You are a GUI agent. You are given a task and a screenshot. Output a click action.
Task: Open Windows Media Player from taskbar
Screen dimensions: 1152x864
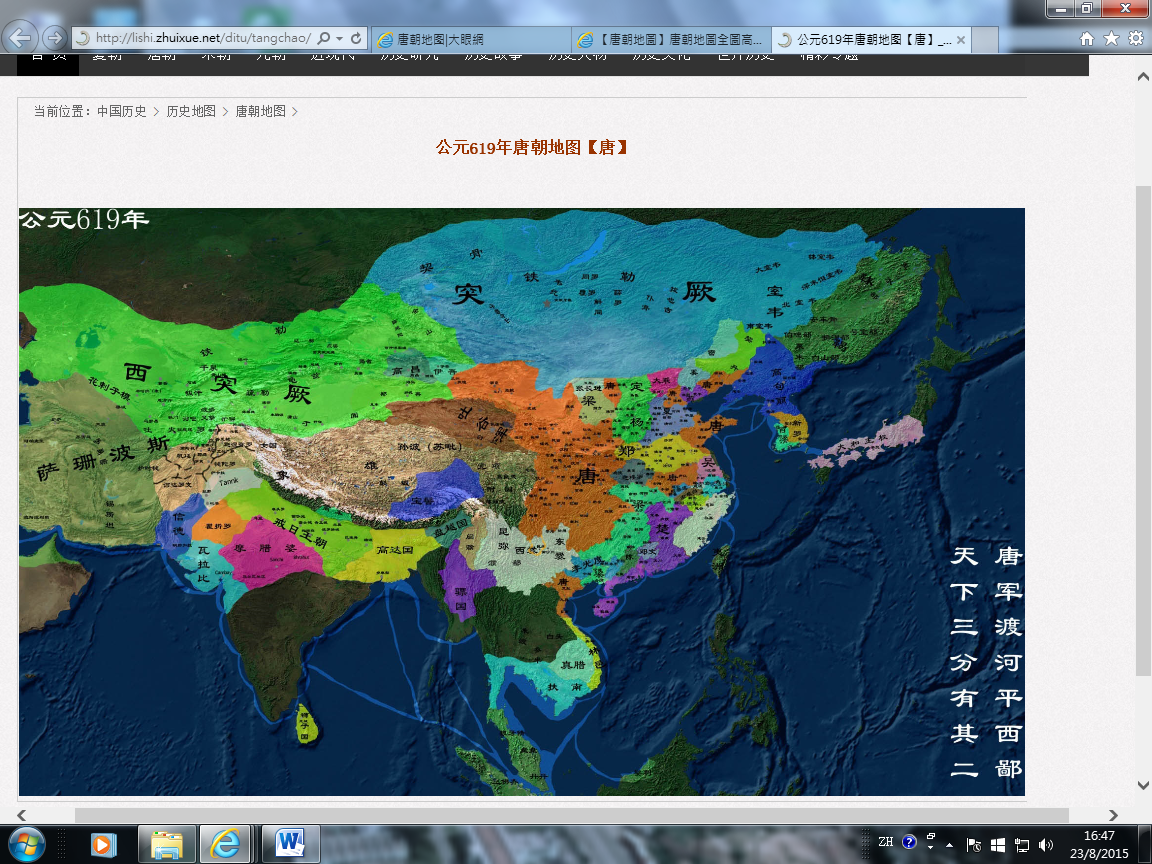tap(103, 844)
